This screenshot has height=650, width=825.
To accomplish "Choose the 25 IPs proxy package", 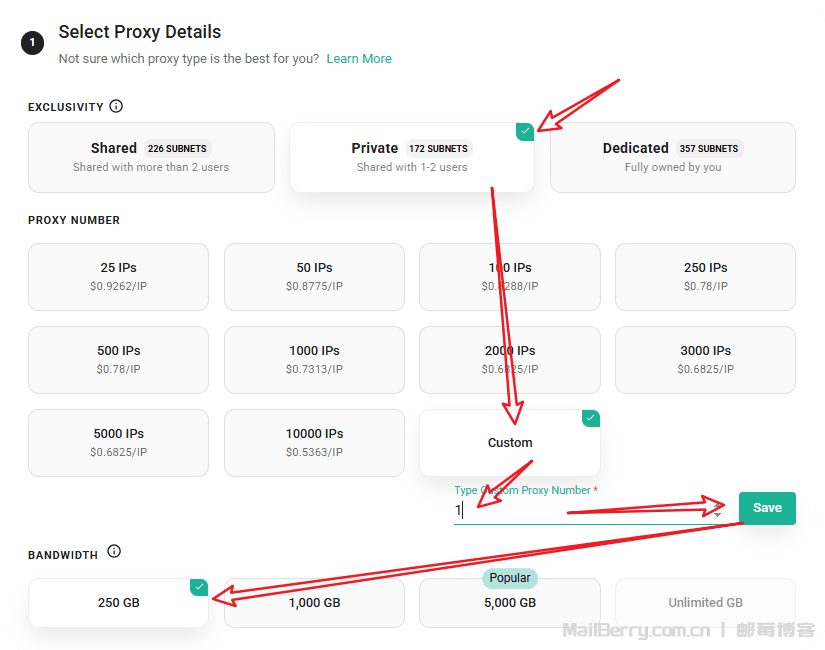I will pos(118,277).
